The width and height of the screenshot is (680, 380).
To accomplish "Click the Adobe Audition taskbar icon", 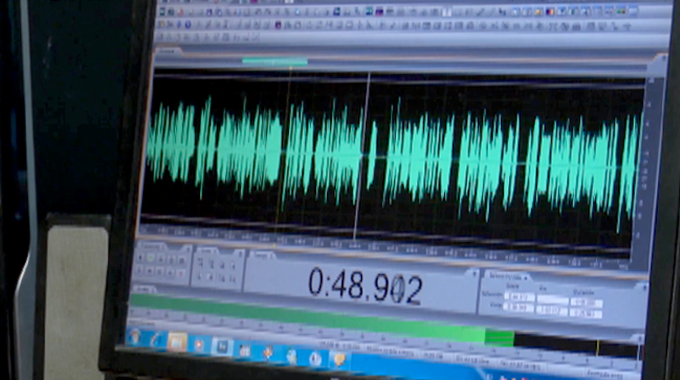I will (222, 347).
